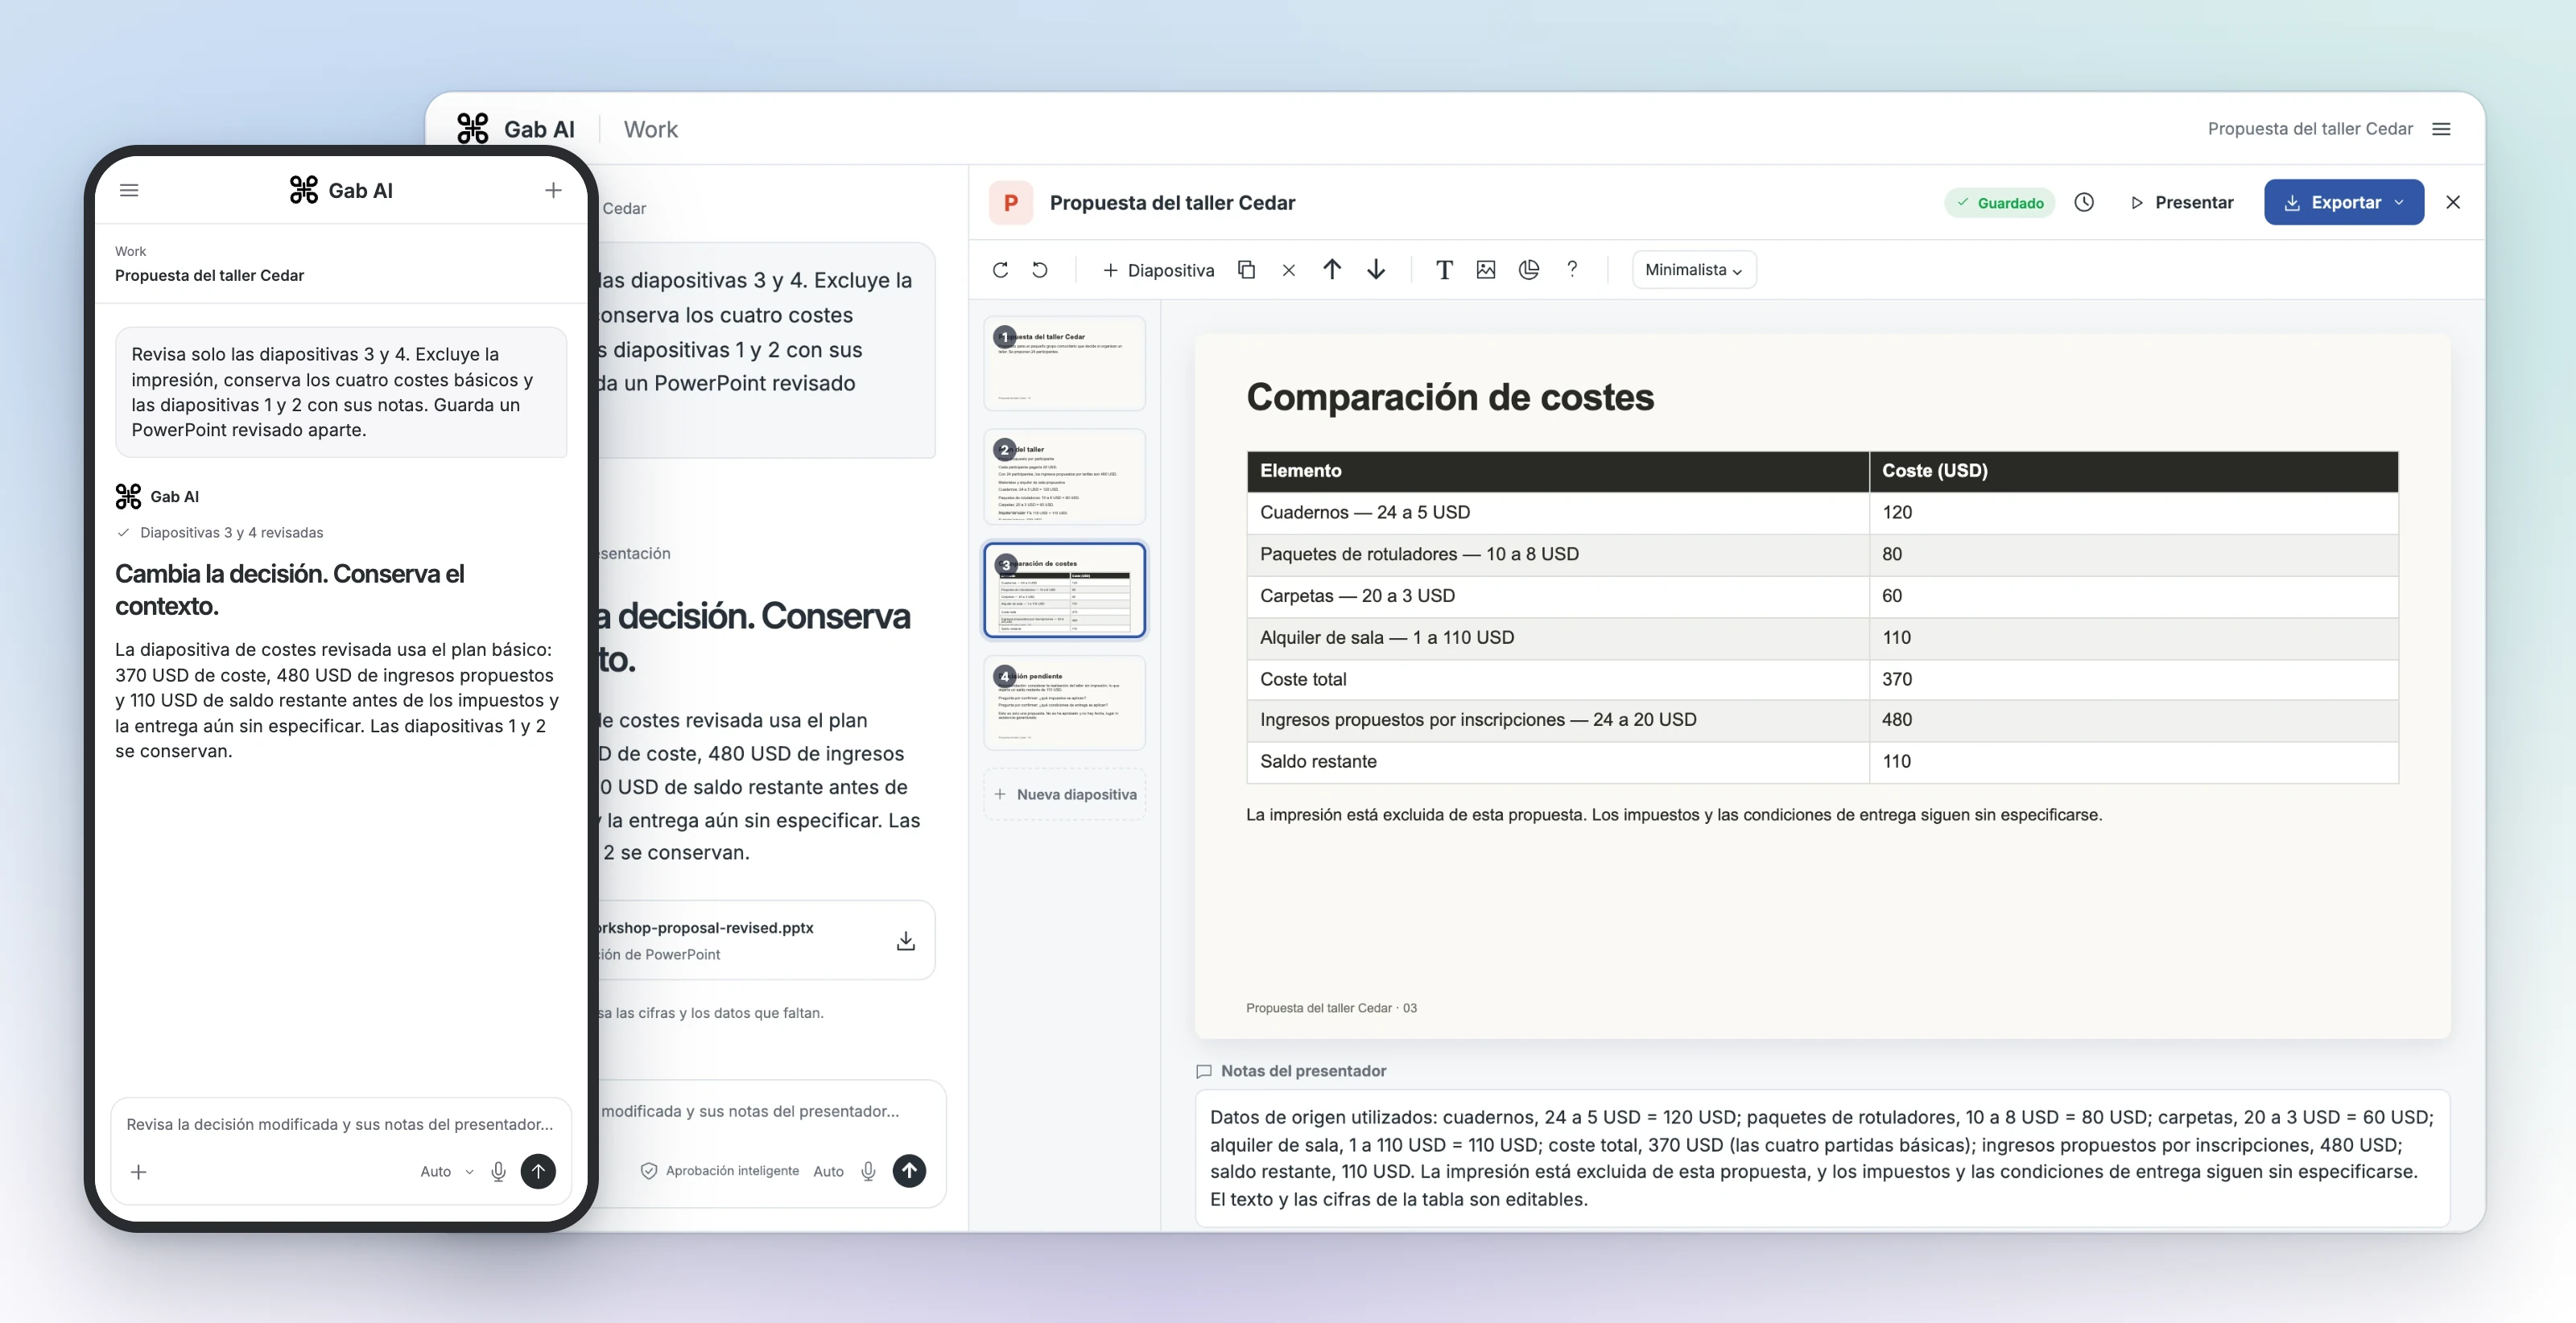This screenshot has width=2576, height=1323.
Task: Click the attachment plus icon in phone composer
Action: point(139,1171)
